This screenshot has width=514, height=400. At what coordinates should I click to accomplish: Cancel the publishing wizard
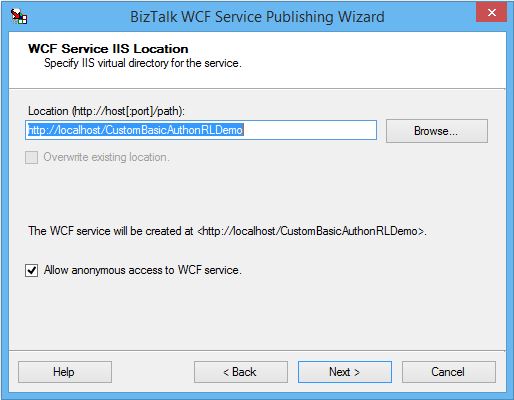(x=449, y=372)
